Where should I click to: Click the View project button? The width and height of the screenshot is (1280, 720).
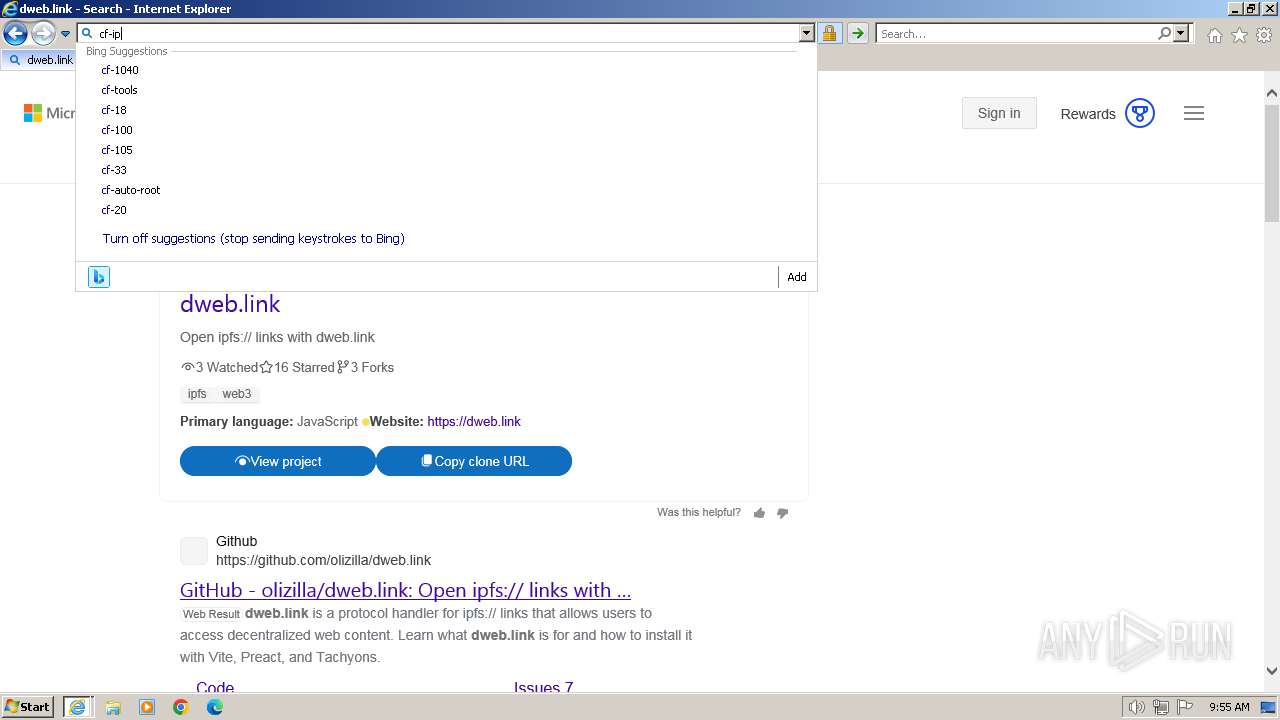point(278,461)
